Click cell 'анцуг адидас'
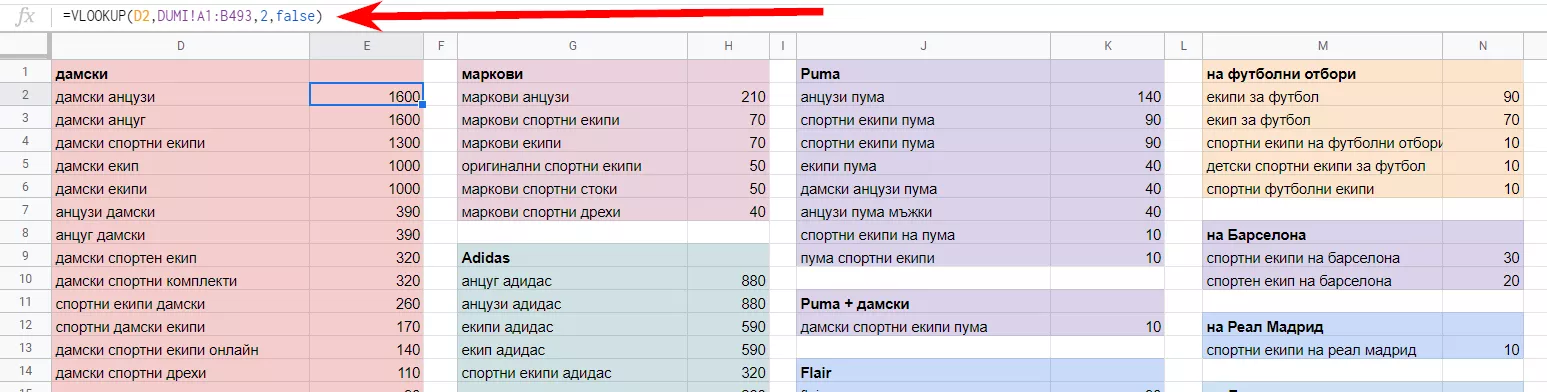The height and width of the screenshot is (392, 1547). coord(572,281)
